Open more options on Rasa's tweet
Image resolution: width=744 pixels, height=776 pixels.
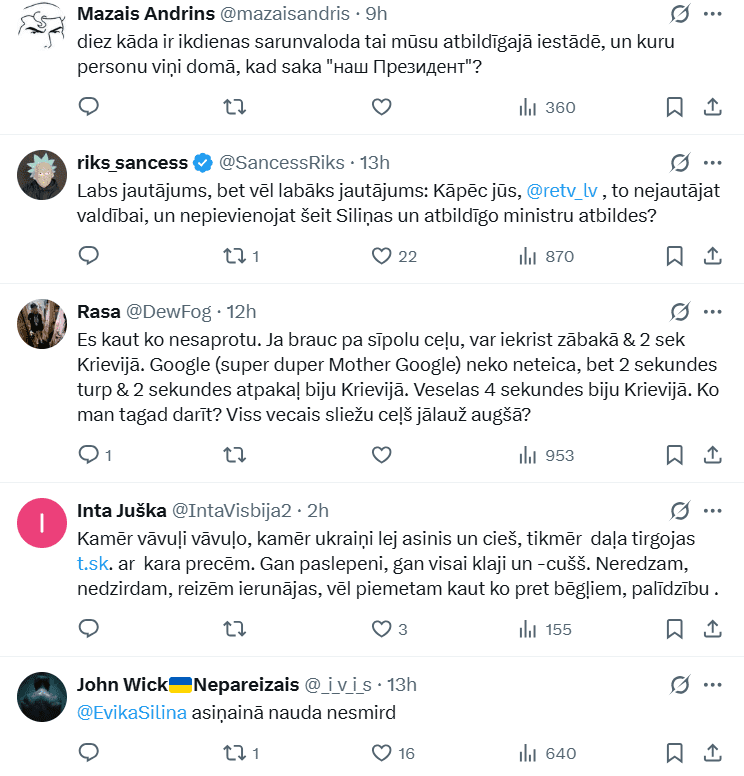click(x=713, y=312)
